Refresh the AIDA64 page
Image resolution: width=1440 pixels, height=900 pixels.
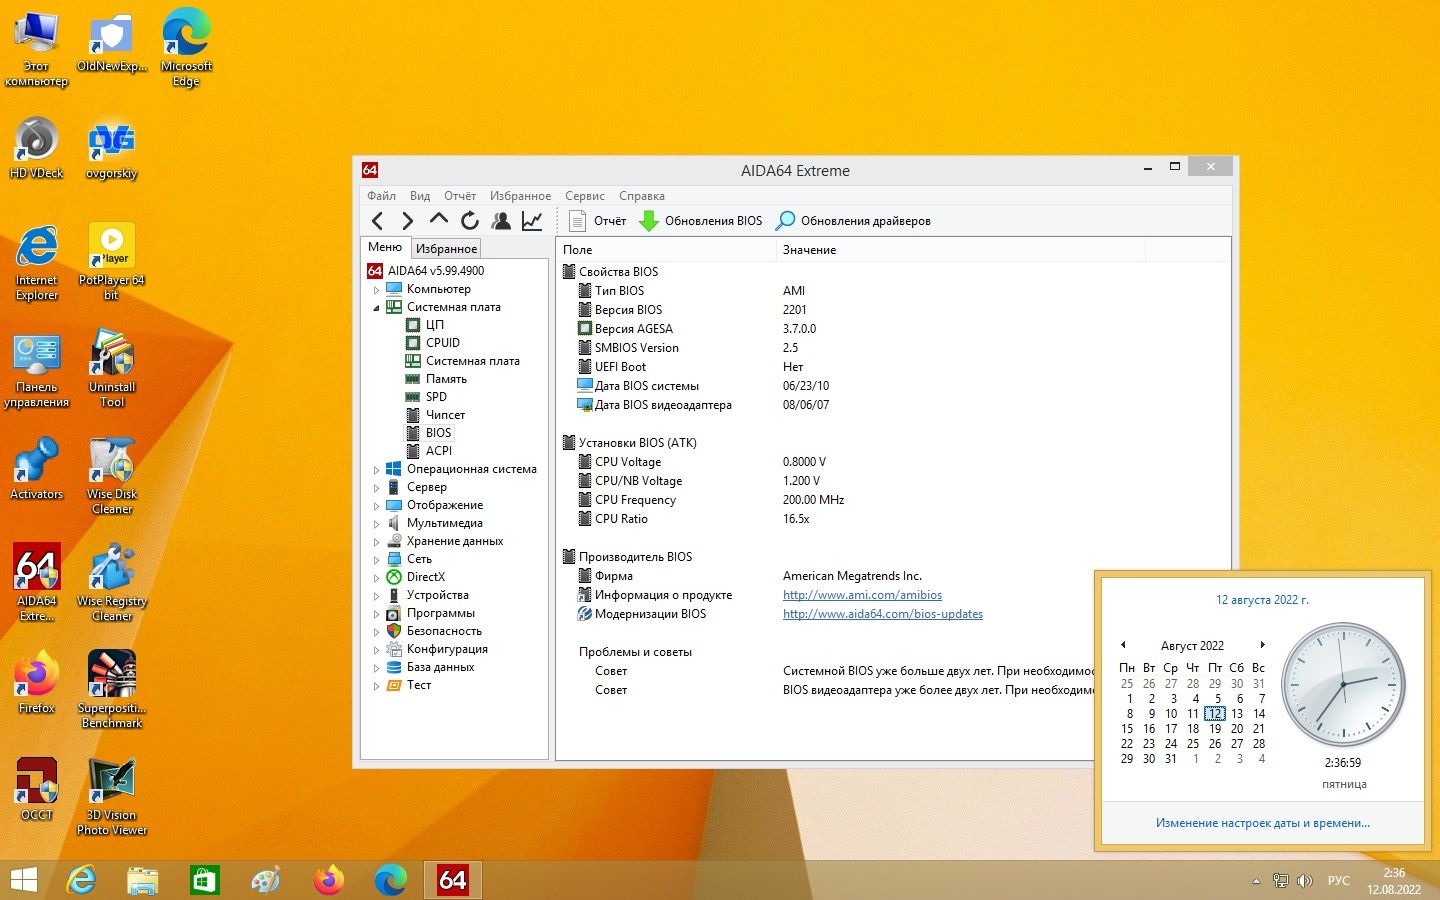469,221
